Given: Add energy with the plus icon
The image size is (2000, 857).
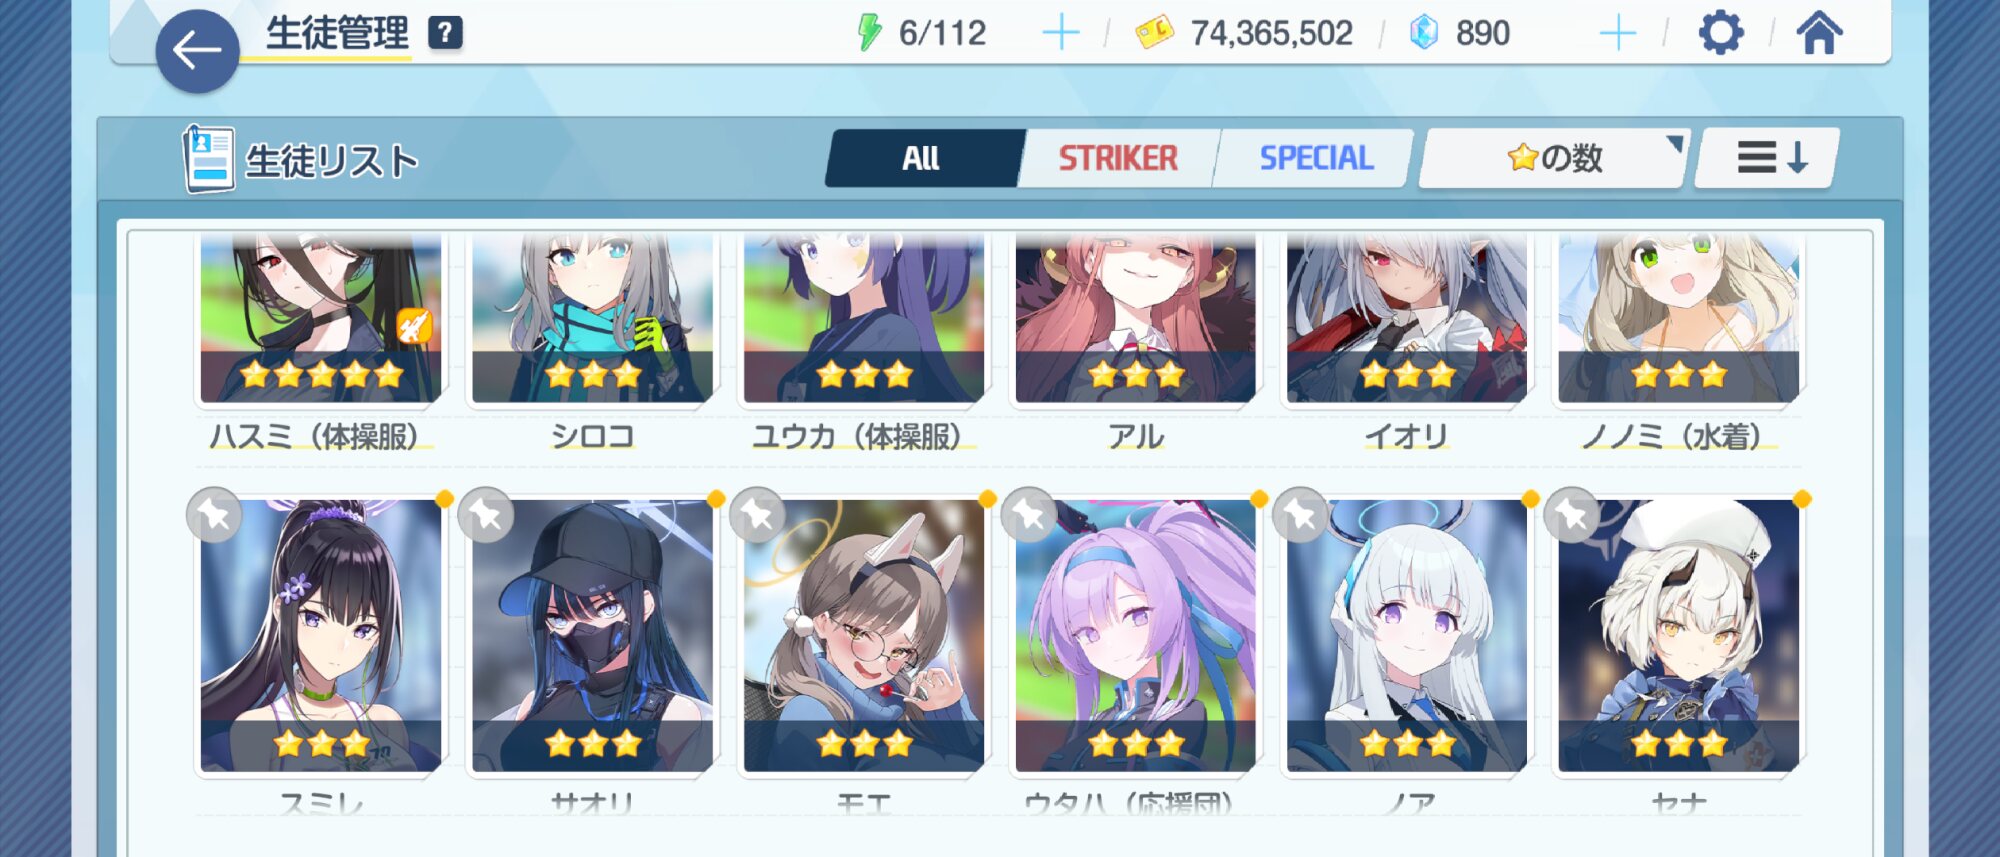Looking at the screenshot, I should pyautogui.click(x=1061, y=33).
